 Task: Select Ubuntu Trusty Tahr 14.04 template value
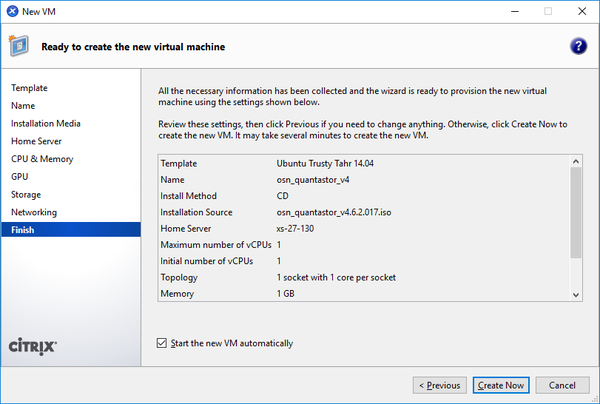pos(325,163)
